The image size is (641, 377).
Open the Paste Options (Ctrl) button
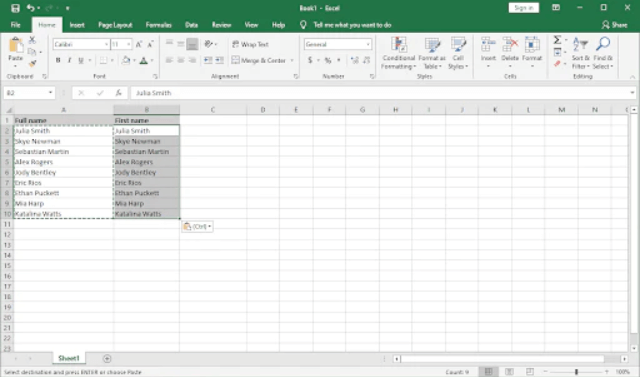(x=197, y=227)
